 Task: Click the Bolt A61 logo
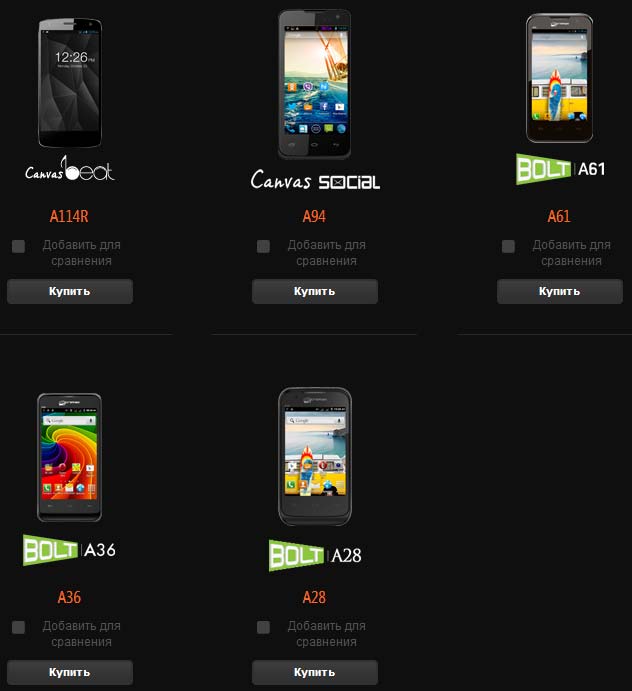coord(560,169)
